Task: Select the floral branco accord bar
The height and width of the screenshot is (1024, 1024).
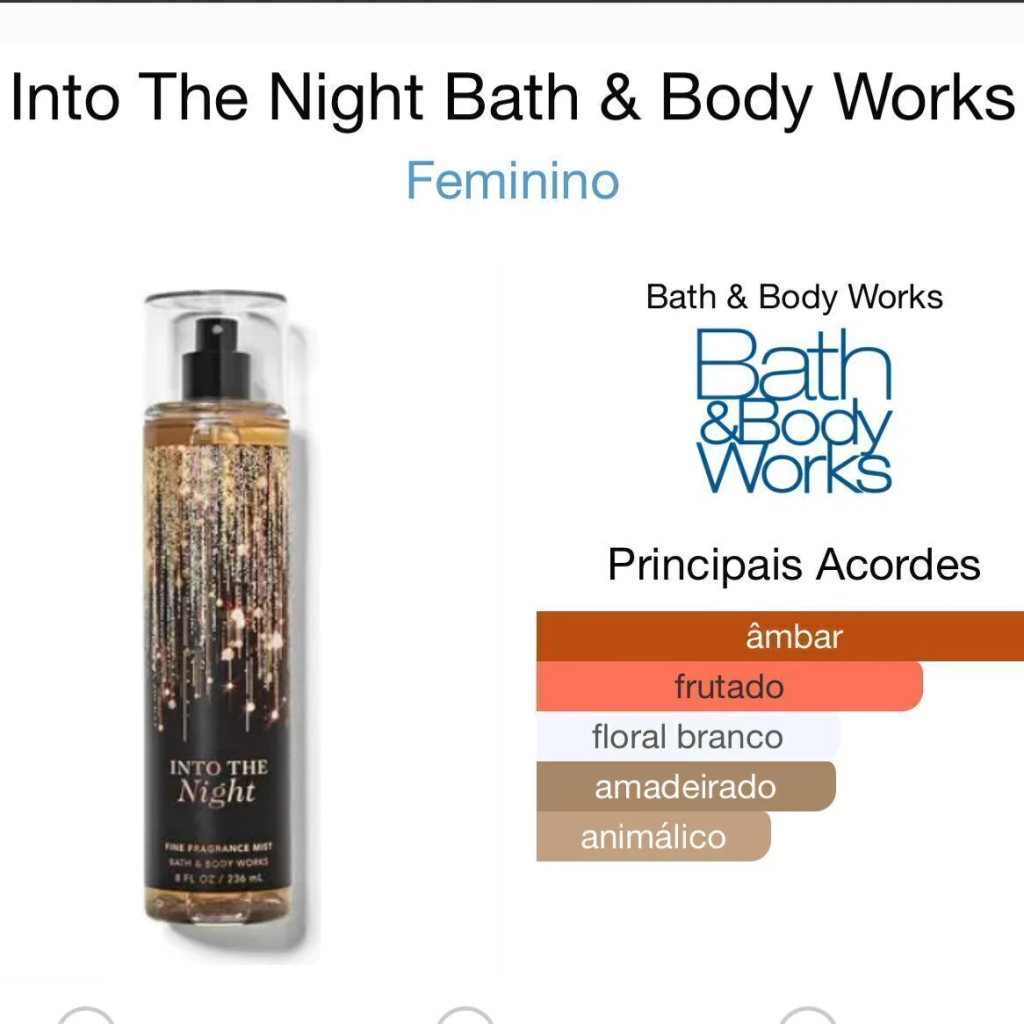Action: pyautogui.click(x=688, y=737)
